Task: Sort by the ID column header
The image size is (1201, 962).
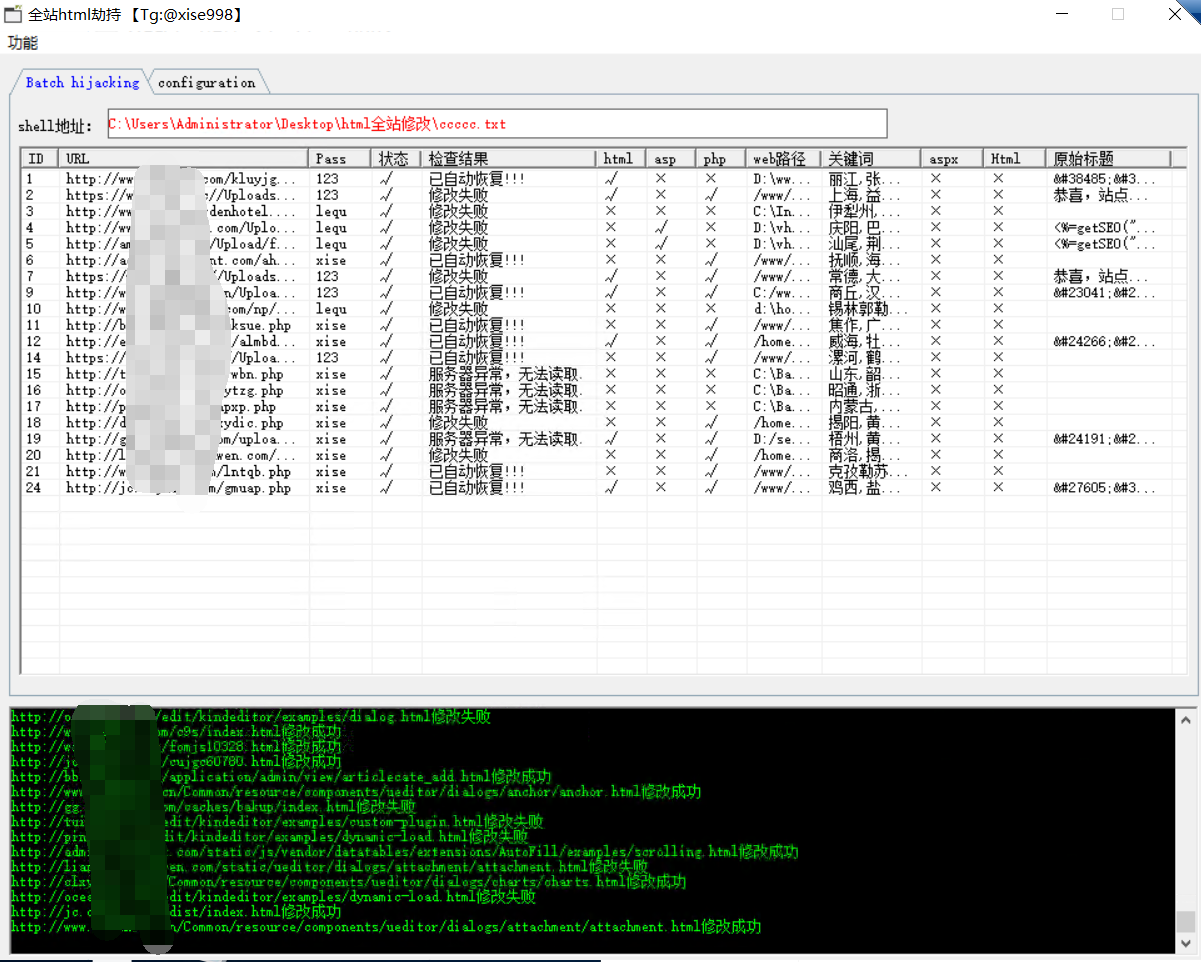Action: 40,158
